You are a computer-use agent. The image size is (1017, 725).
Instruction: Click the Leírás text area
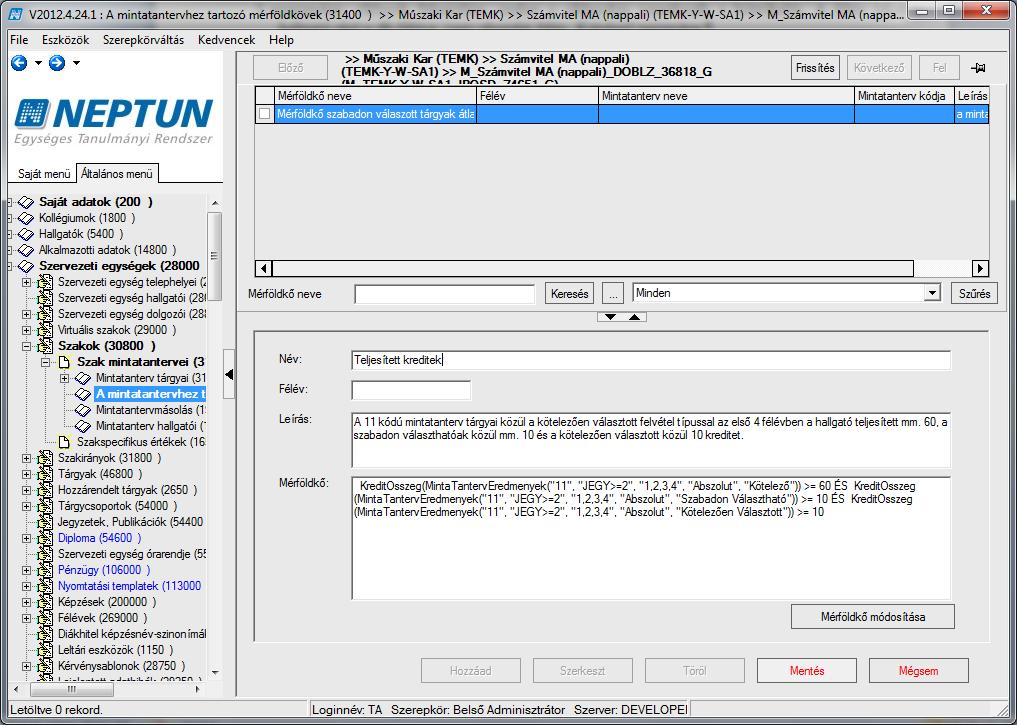[x=651, y=439]
